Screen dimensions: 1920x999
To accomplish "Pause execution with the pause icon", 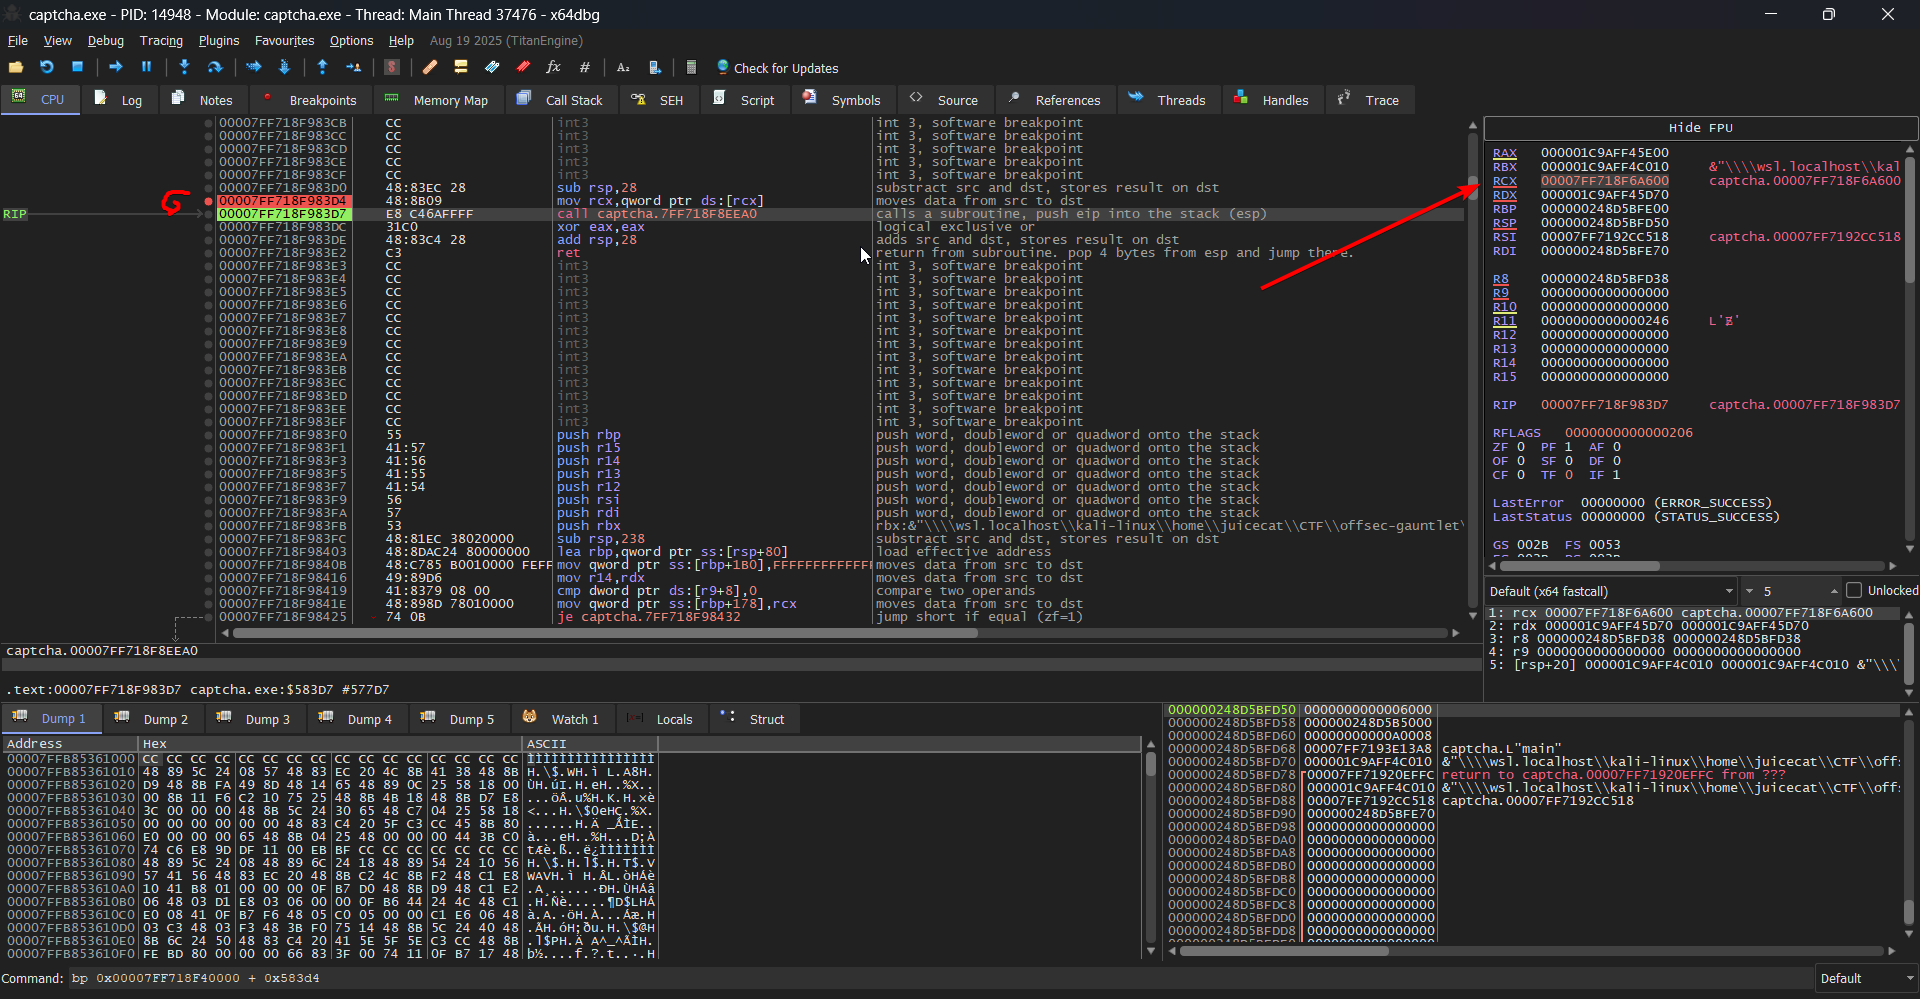I will pyautogui.click(x=146, y=67).
